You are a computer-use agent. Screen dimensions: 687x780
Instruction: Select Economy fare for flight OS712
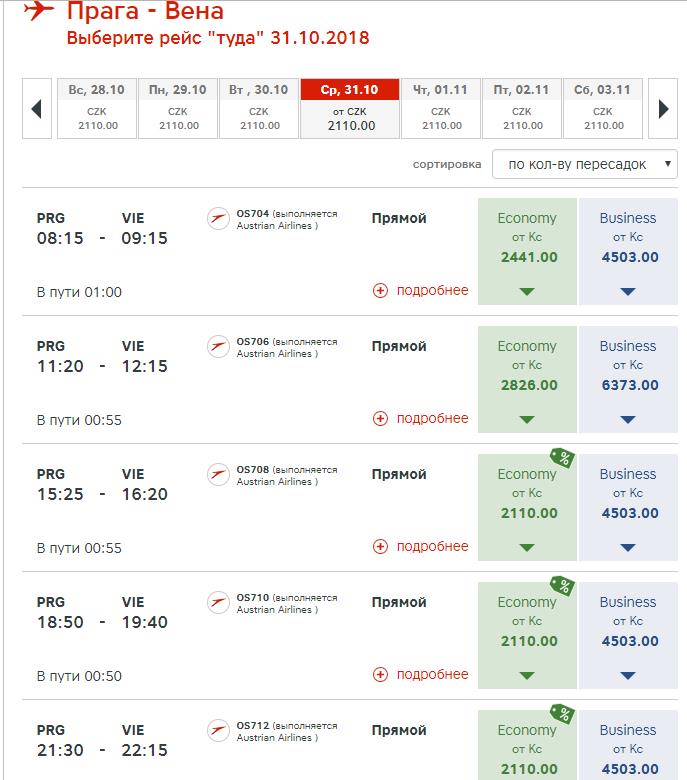(x=527, y=745)
